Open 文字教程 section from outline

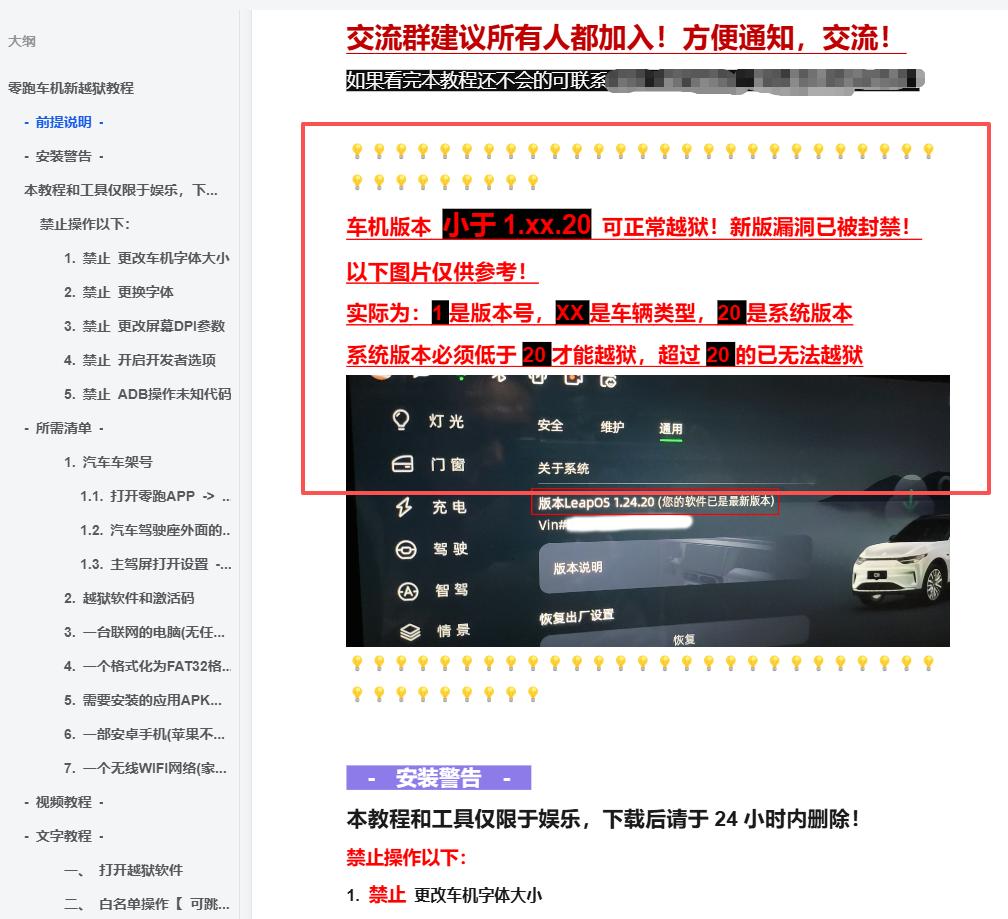click(64, 836)
